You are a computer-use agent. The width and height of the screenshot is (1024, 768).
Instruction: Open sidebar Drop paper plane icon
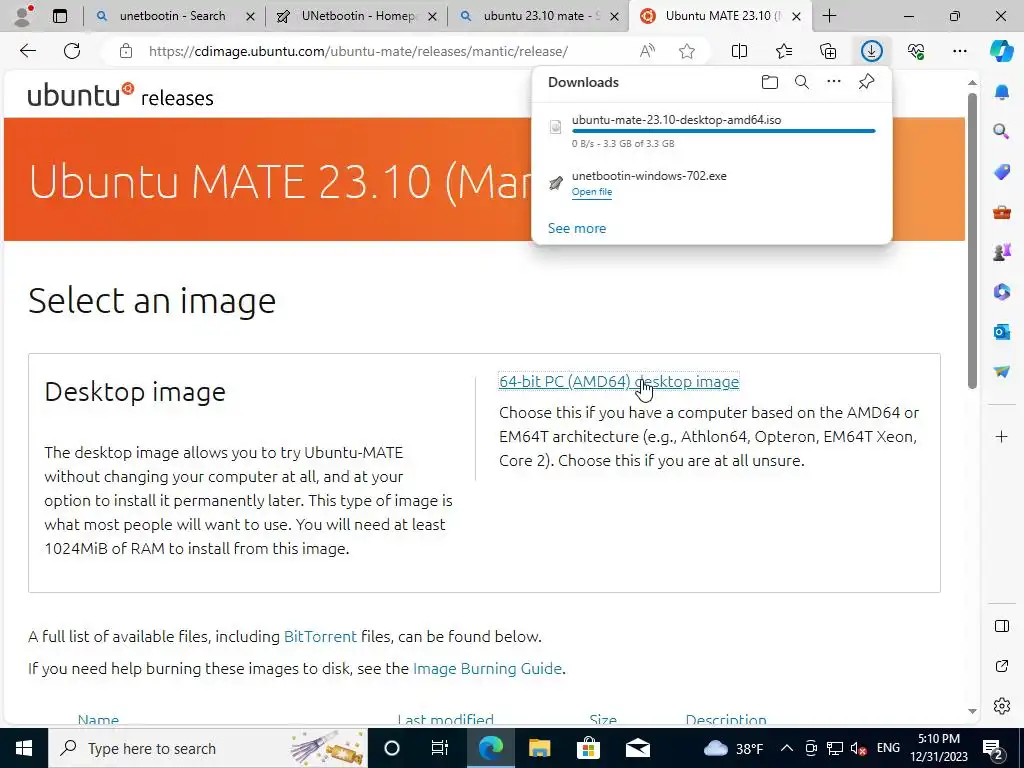coord(1002,371)
